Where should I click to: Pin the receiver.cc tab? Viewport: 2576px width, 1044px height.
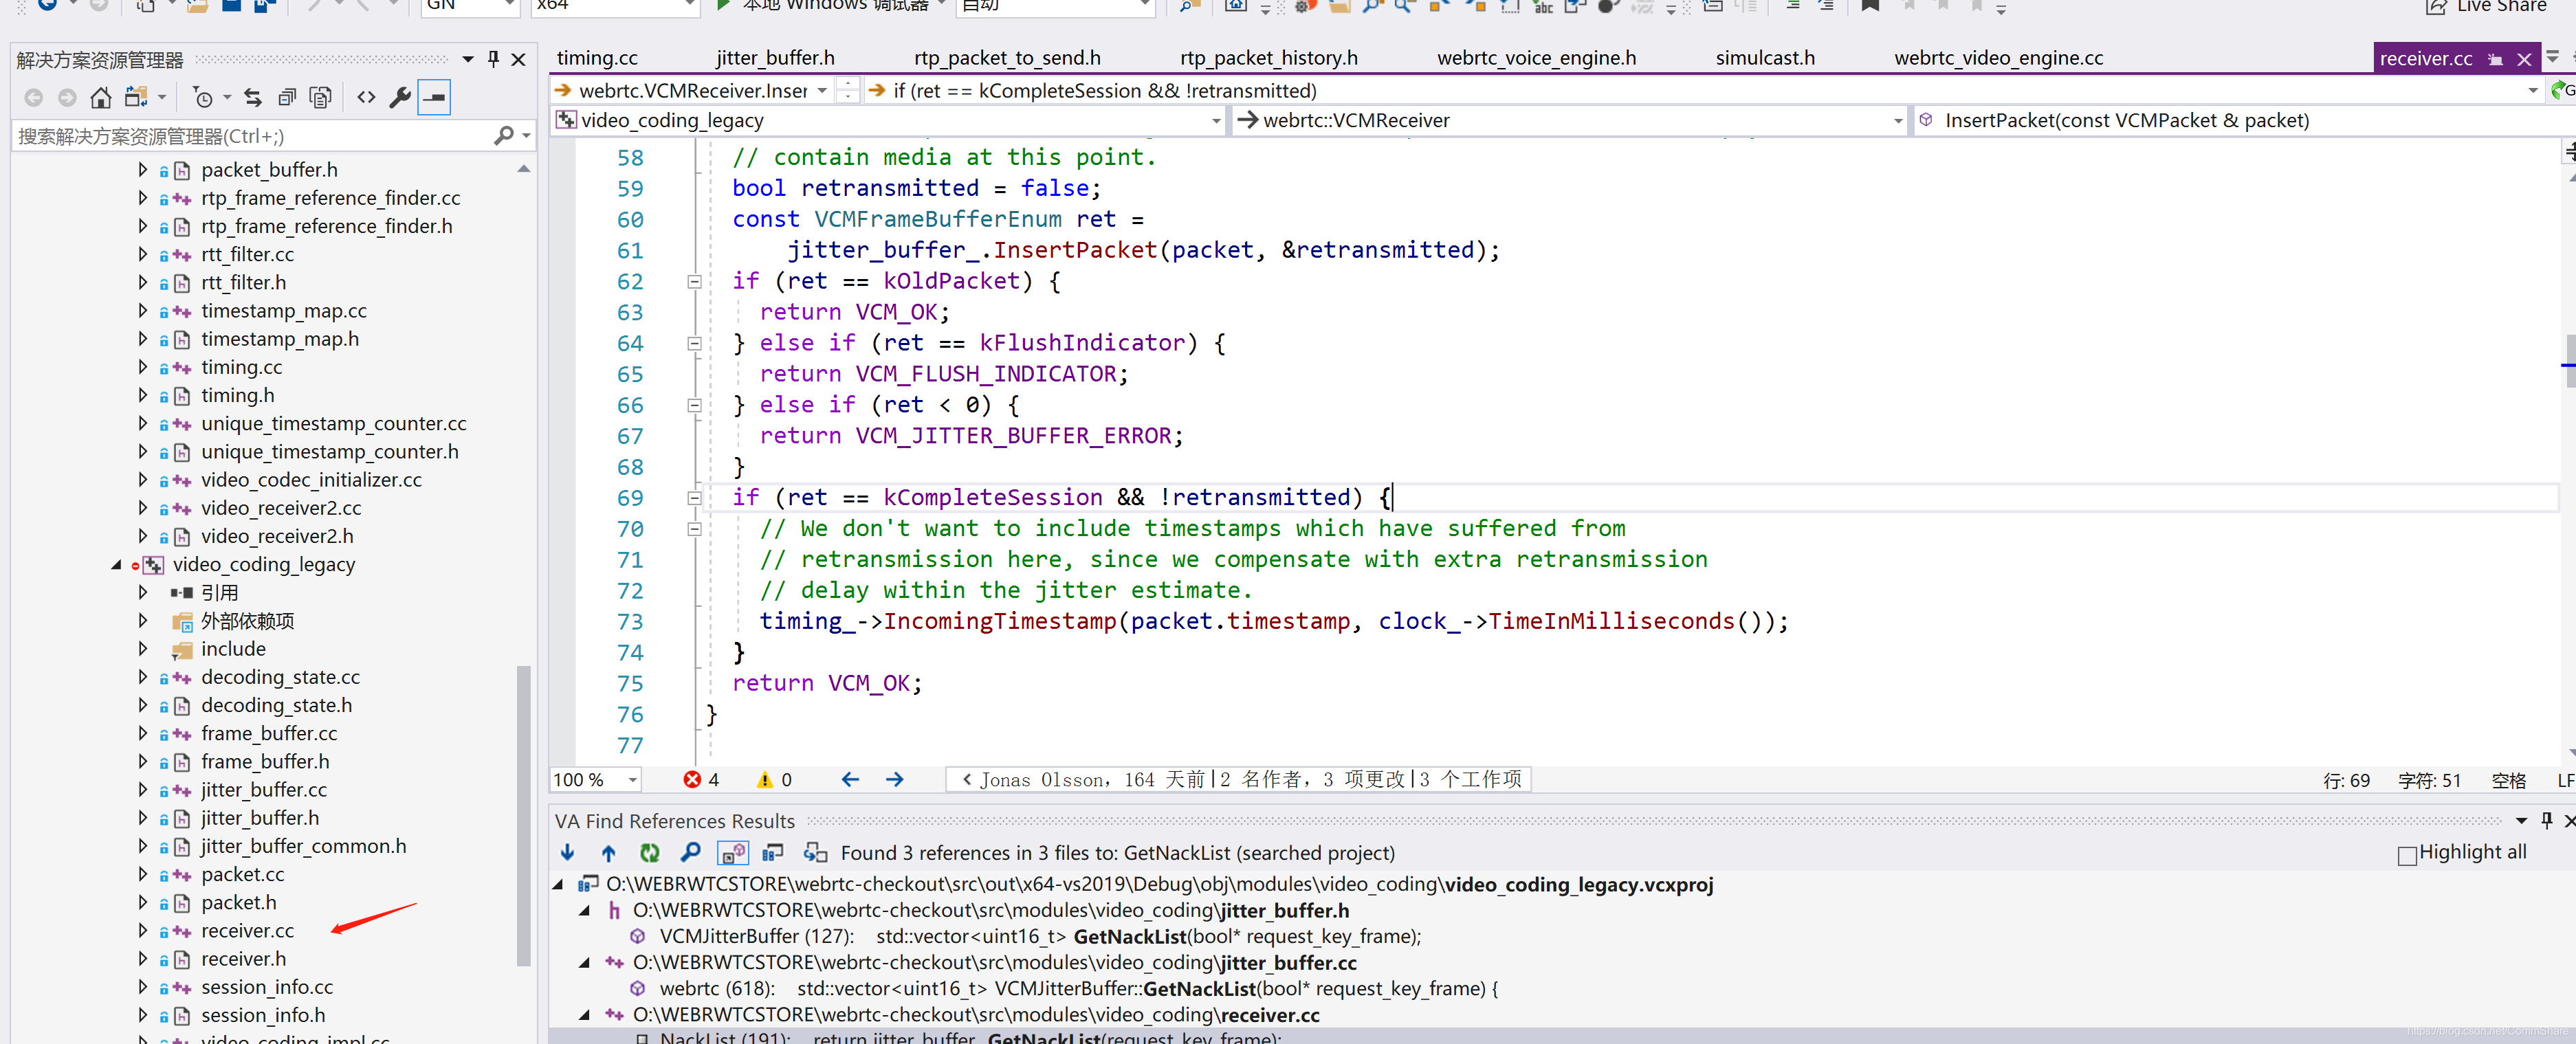pos(2495,59)
